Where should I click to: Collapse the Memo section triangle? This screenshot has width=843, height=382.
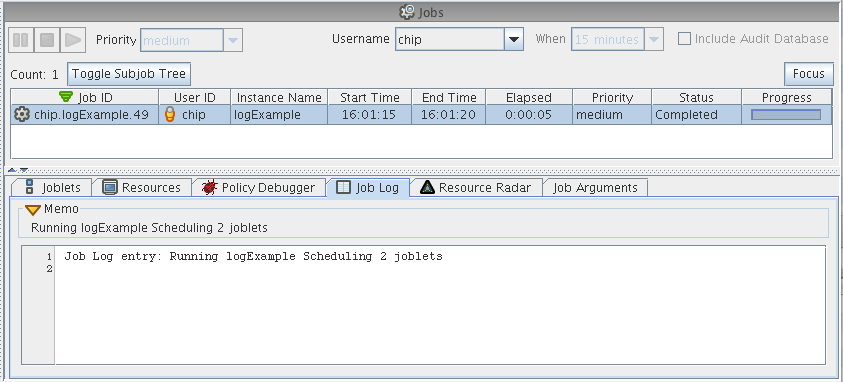click(x=33, y=210)
